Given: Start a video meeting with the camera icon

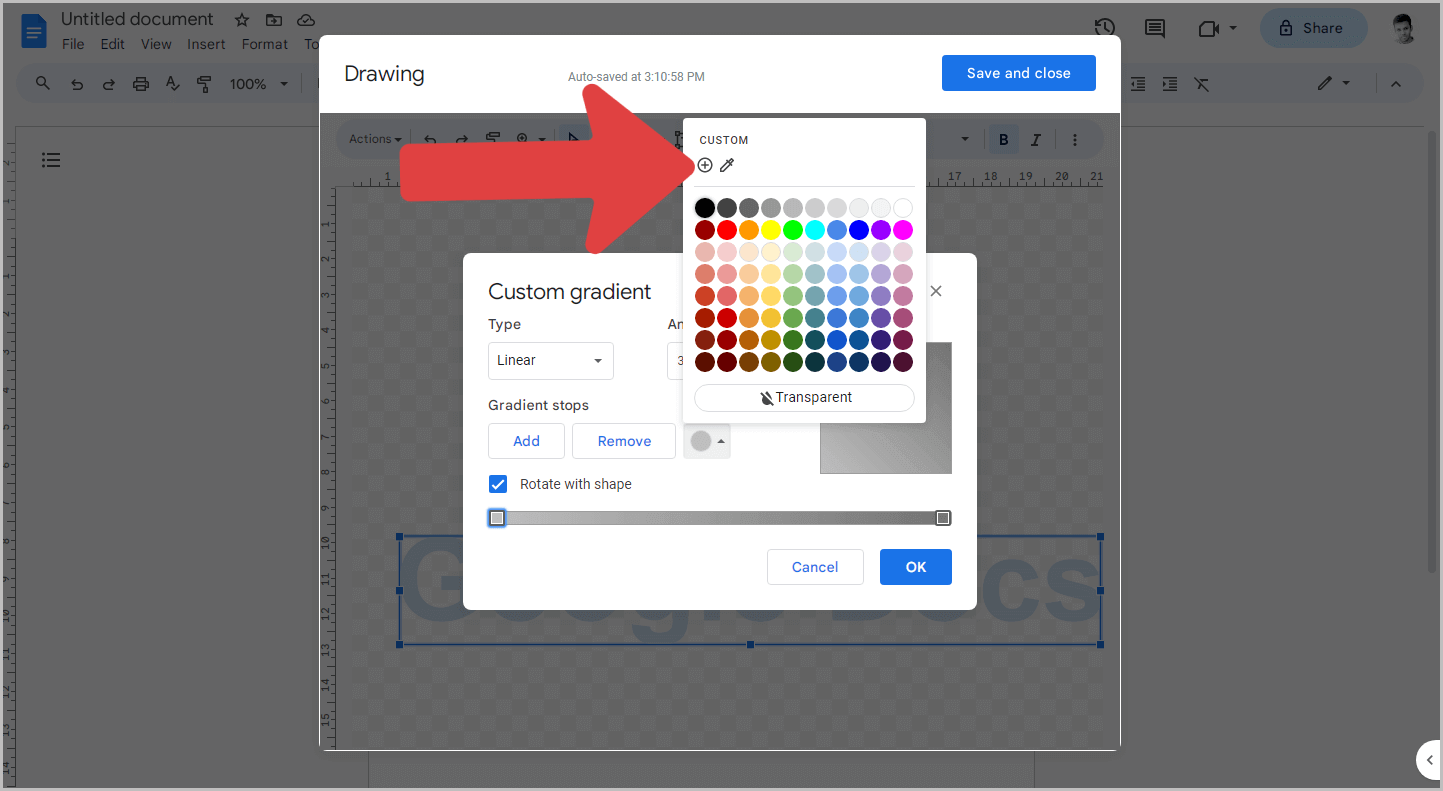Looking at the screenshot, I should tap(1208, 28).
